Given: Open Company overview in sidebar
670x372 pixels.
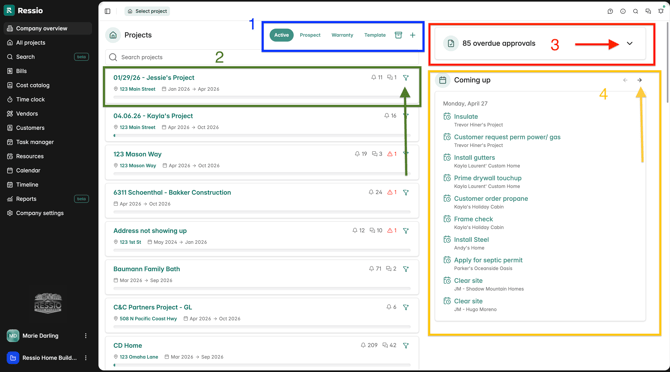Looking at the screenshot, I should coord(48,29).
